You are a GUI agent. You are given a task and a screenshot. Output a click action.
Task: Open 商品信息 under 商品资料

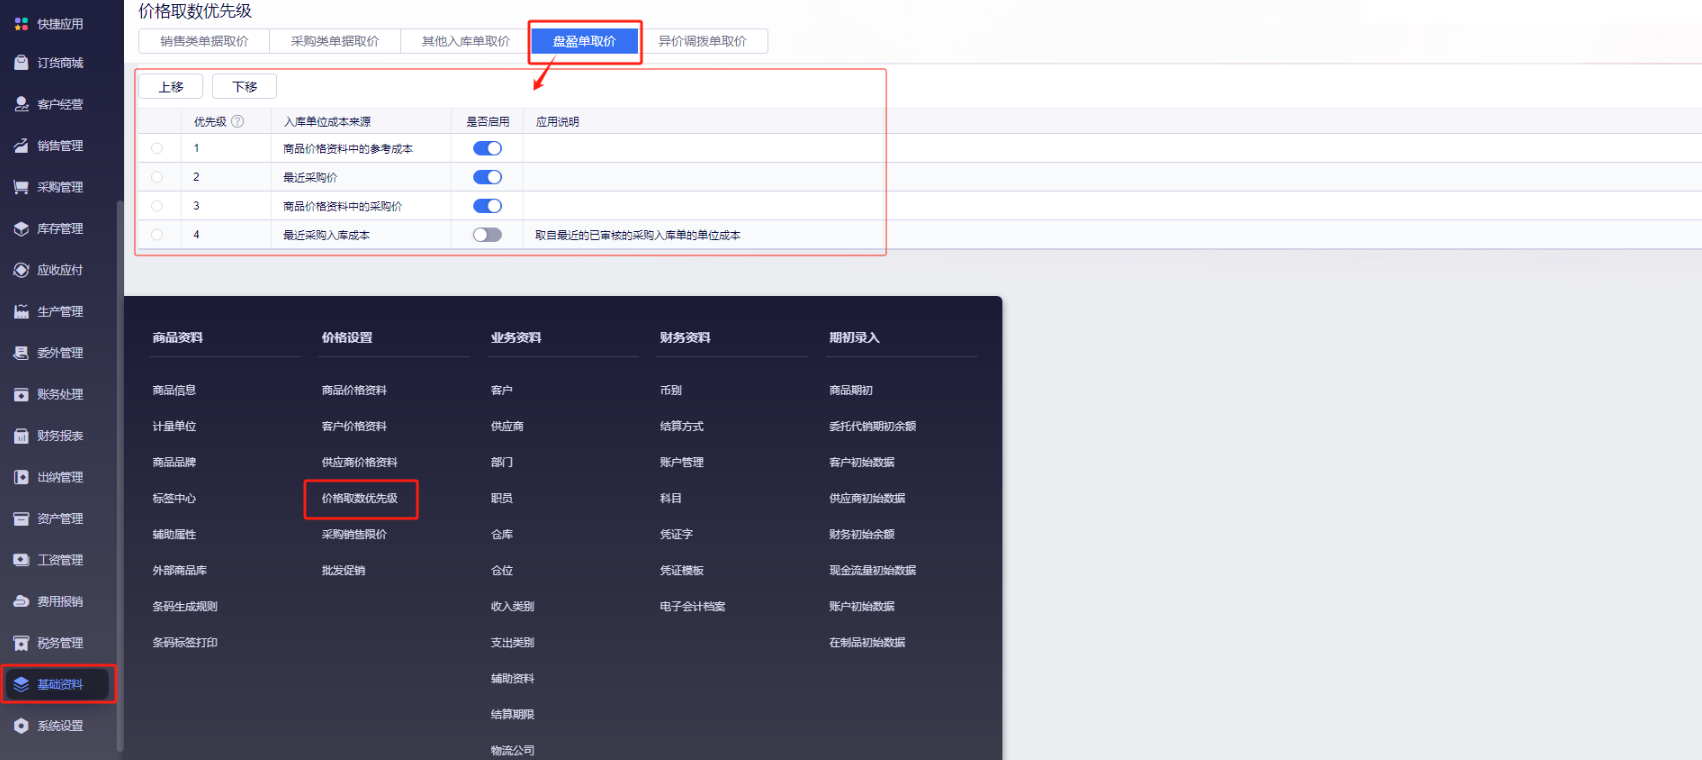174,390
